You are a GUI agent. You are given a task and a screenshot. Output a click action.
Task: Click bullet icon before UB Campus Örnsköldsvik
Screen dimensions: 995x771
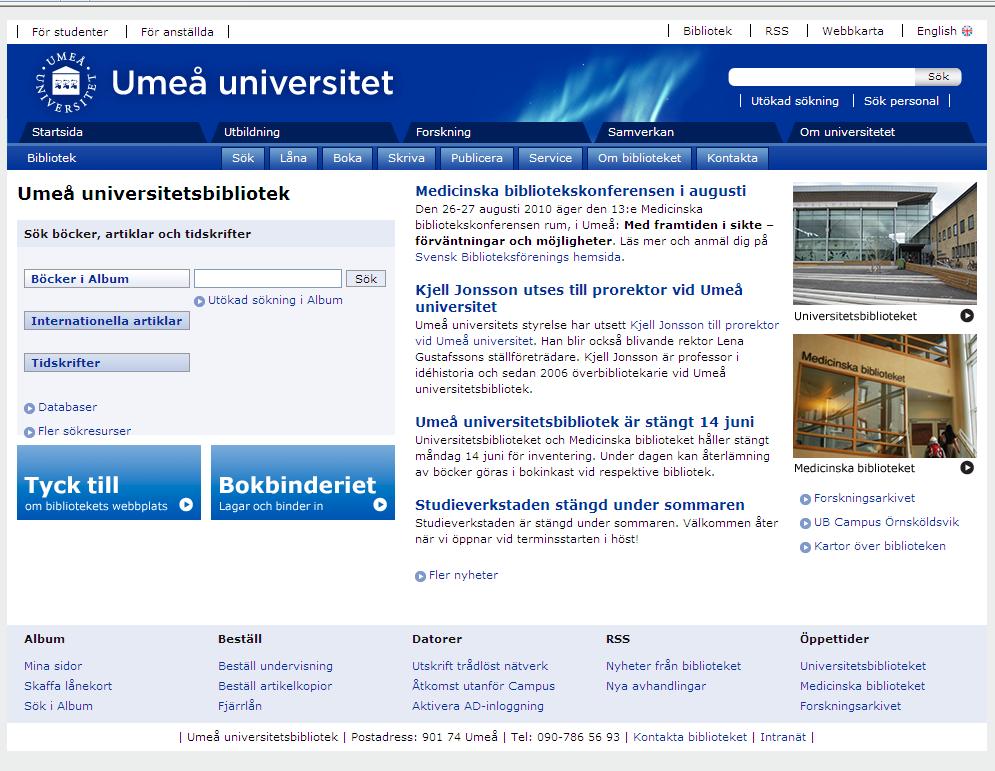coord(805,524)
